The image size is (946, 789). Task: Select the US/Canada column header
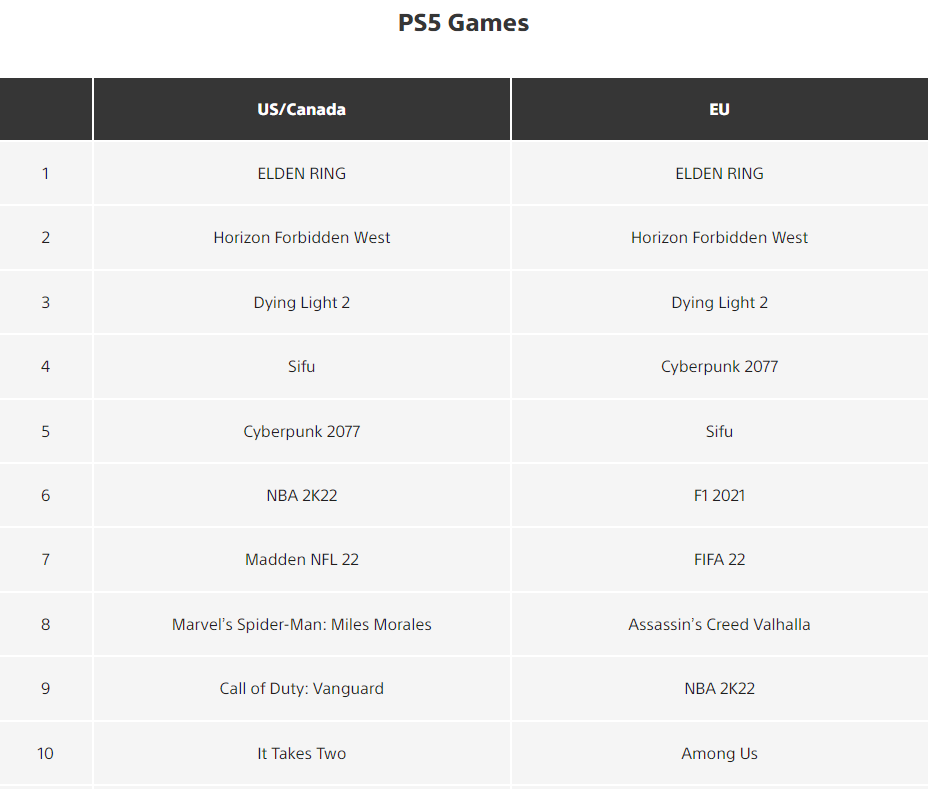(302, 109)
